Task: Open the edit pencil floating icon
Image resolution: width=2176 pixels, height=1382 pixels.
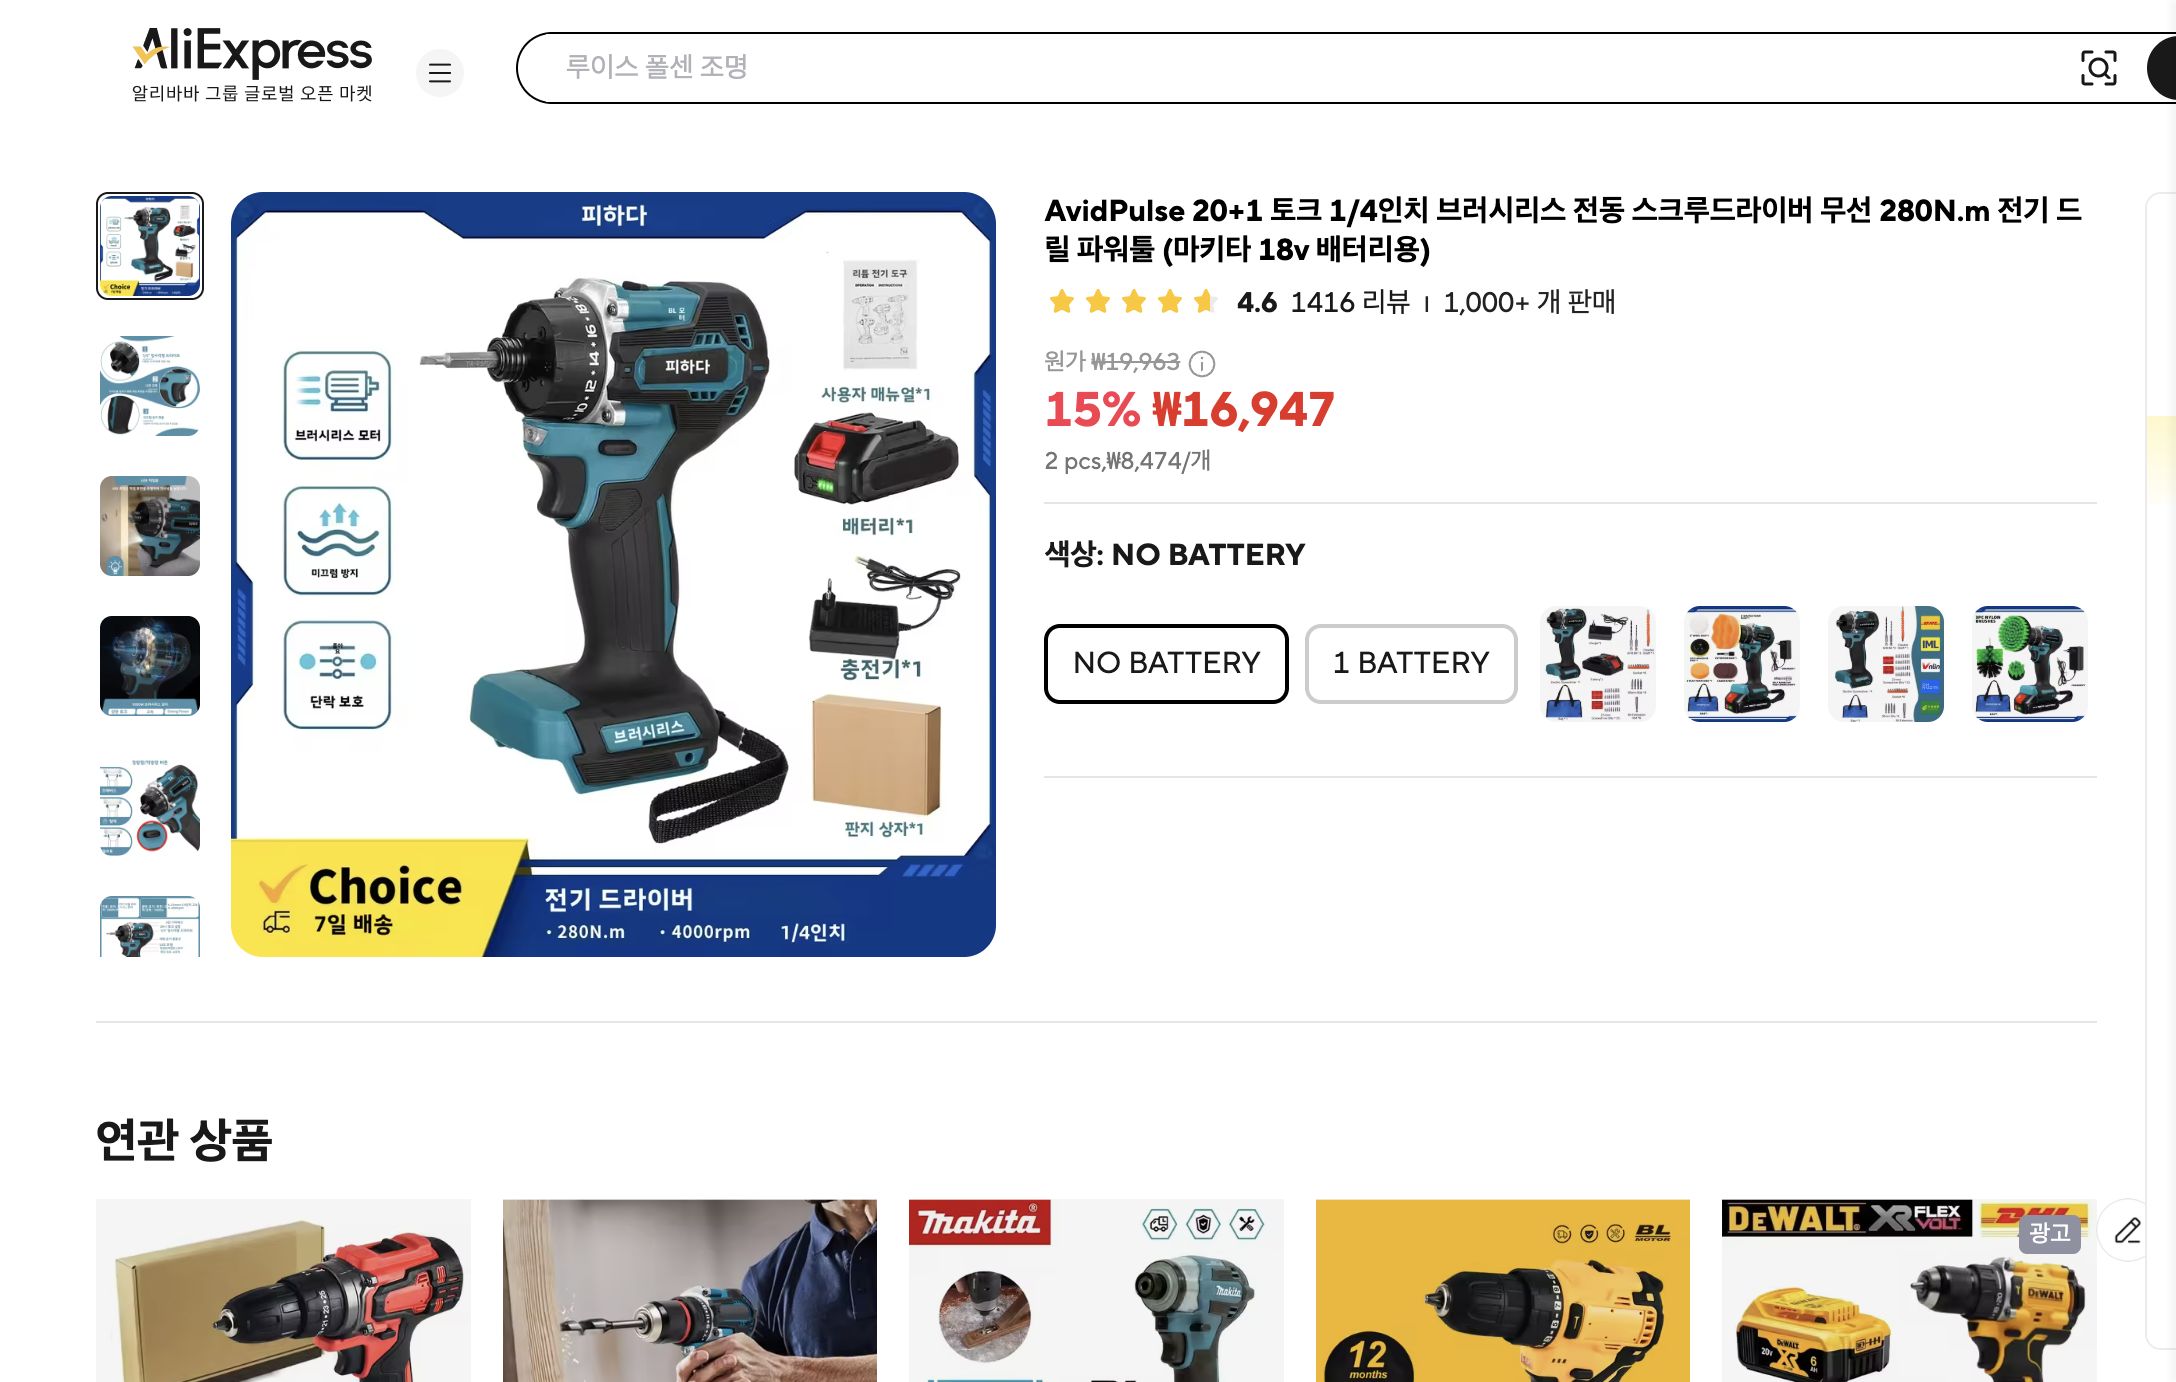Action: pos(2128,1230)
